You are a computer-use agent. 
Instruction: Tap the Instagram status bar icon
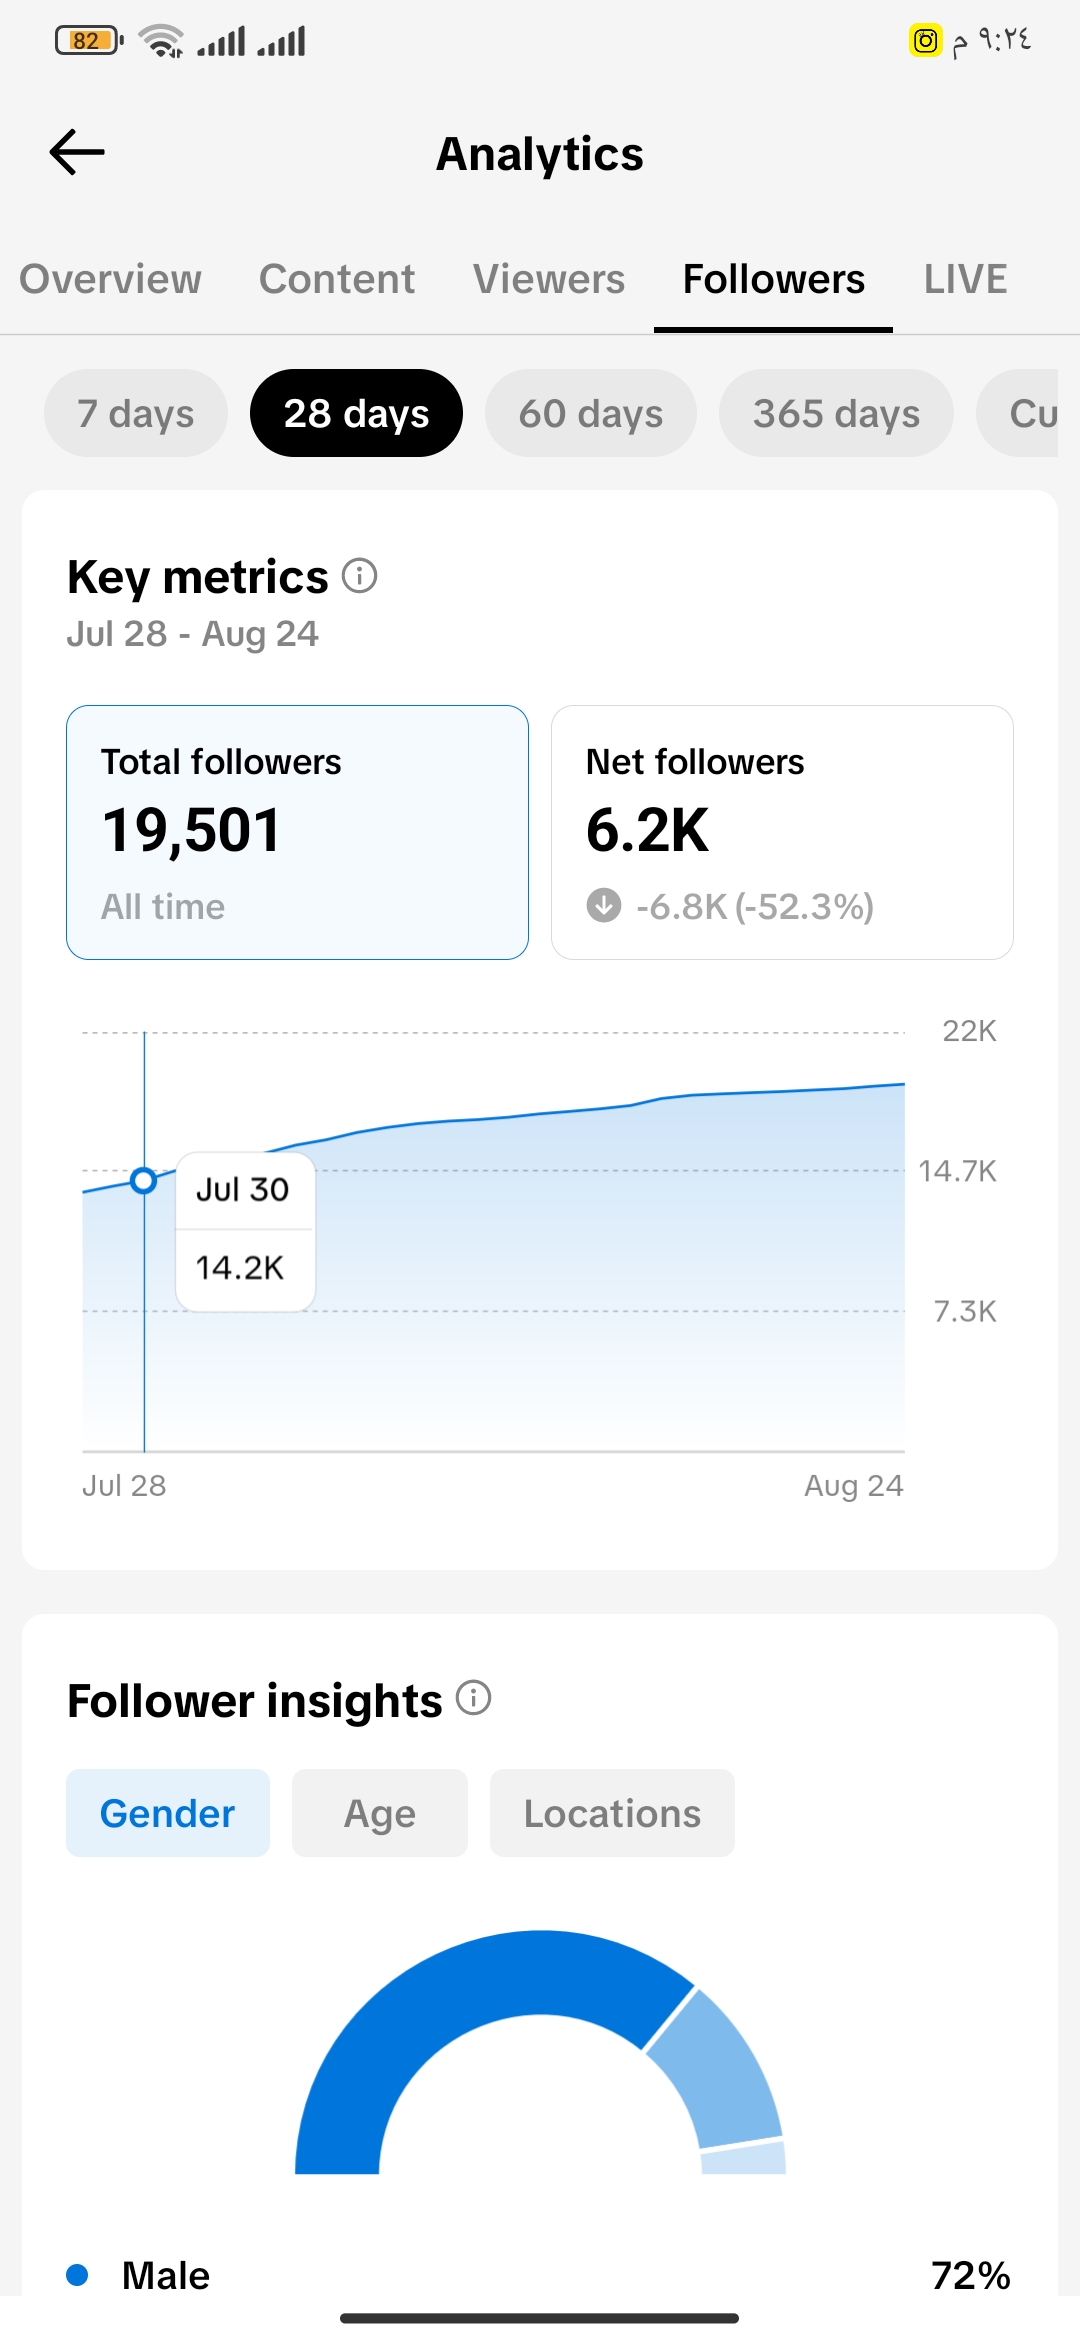pyautogui.click(x=926, y=41)
